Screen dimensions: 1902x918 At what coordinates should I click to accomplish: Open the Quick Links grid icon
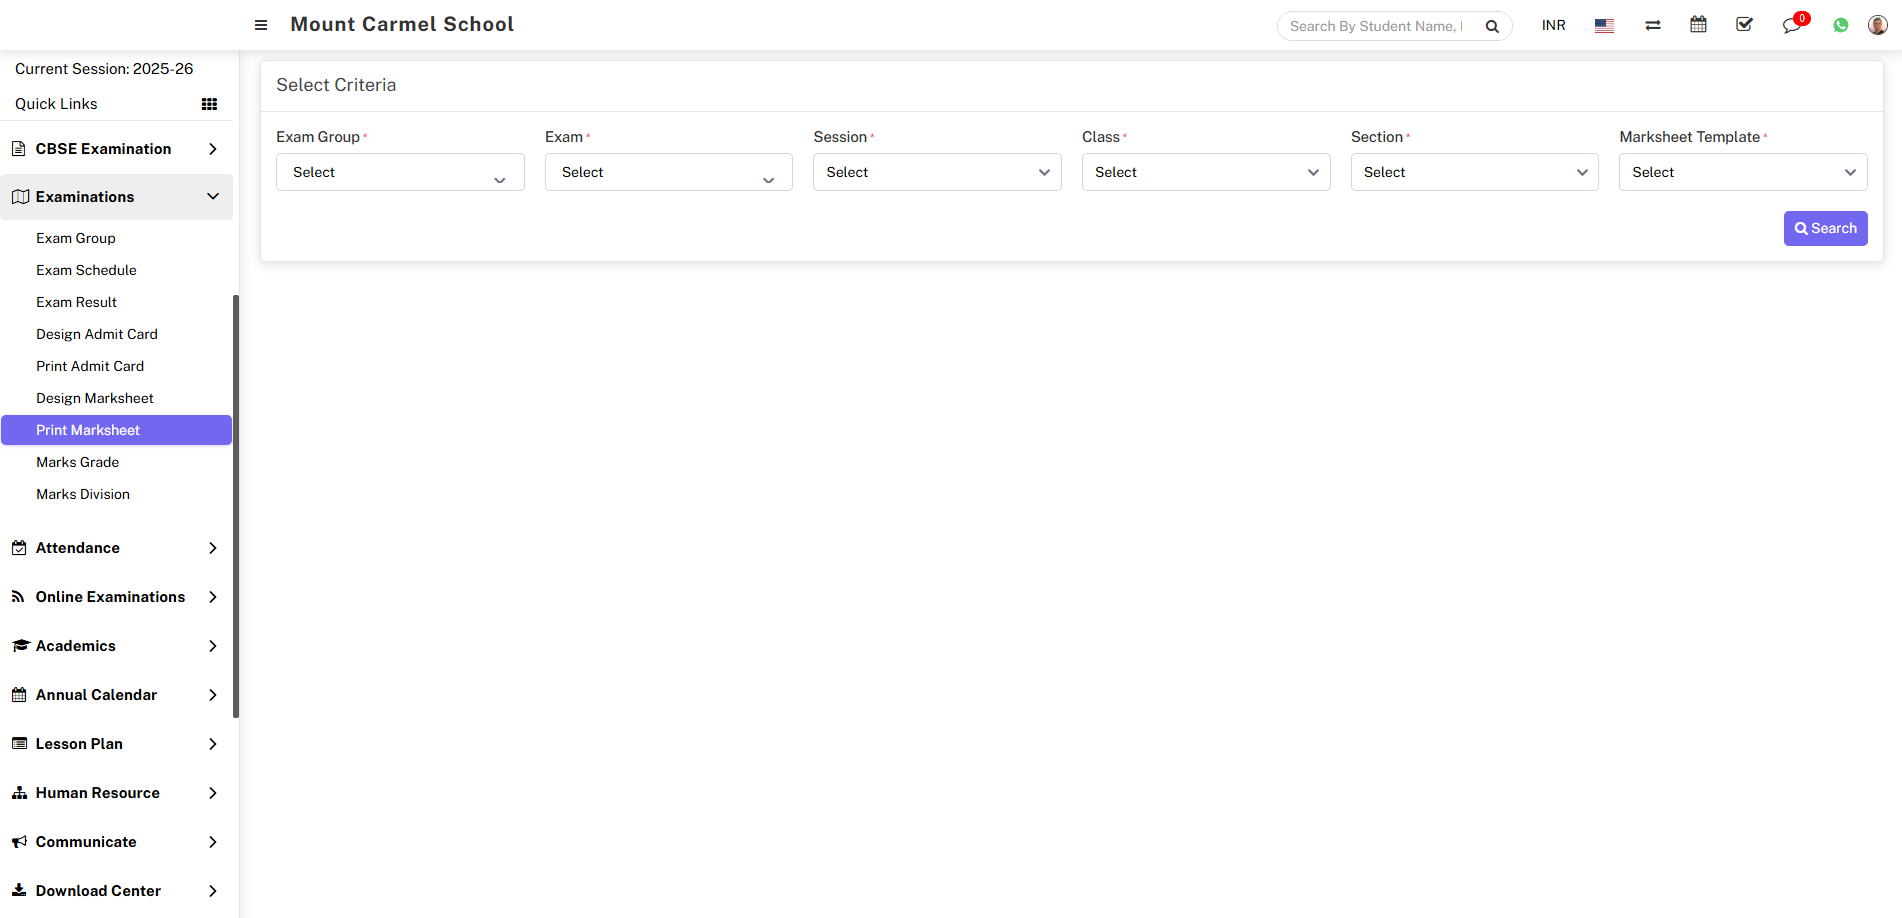(x=209, y=104)
